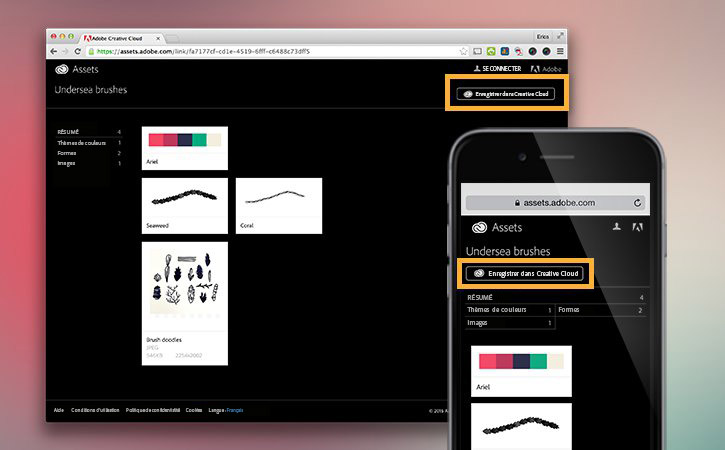The height and width of the screenshot is (450, 725).
Task: Click the Cookies footer link
Action: point(194,410)
